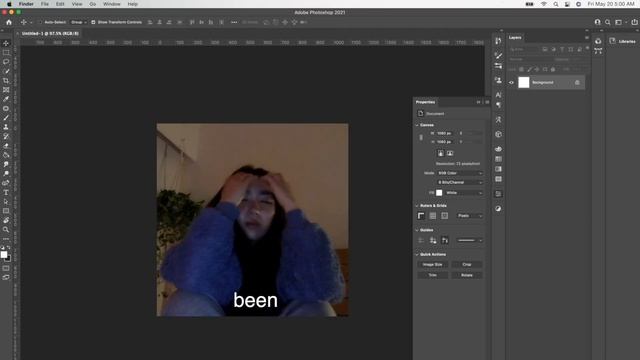
Task: Toggle the canvas width-height link icon
Action: pyautogui.click(x=421, y=138)
